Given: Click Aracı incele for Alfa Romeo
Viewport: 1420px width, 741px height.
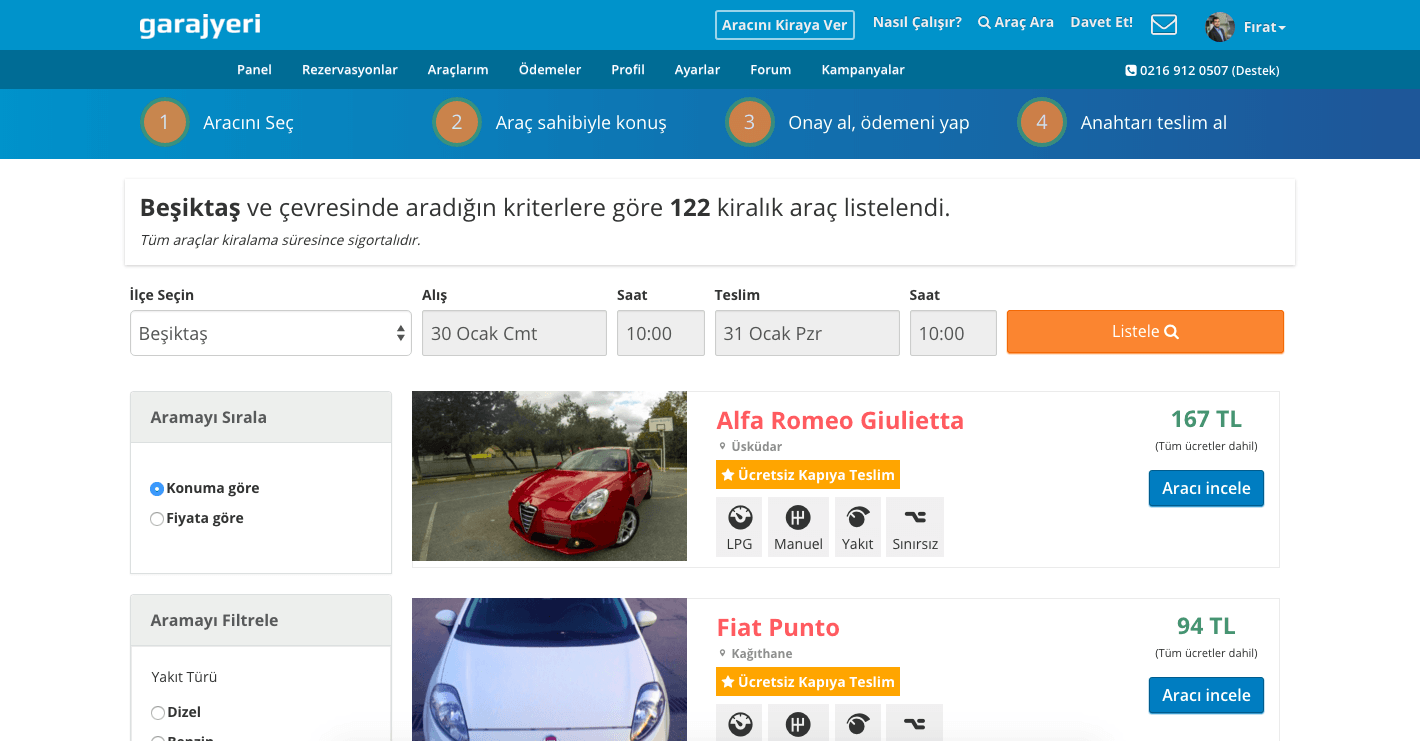Looking at the screenshot, I should click(1206, 488).
